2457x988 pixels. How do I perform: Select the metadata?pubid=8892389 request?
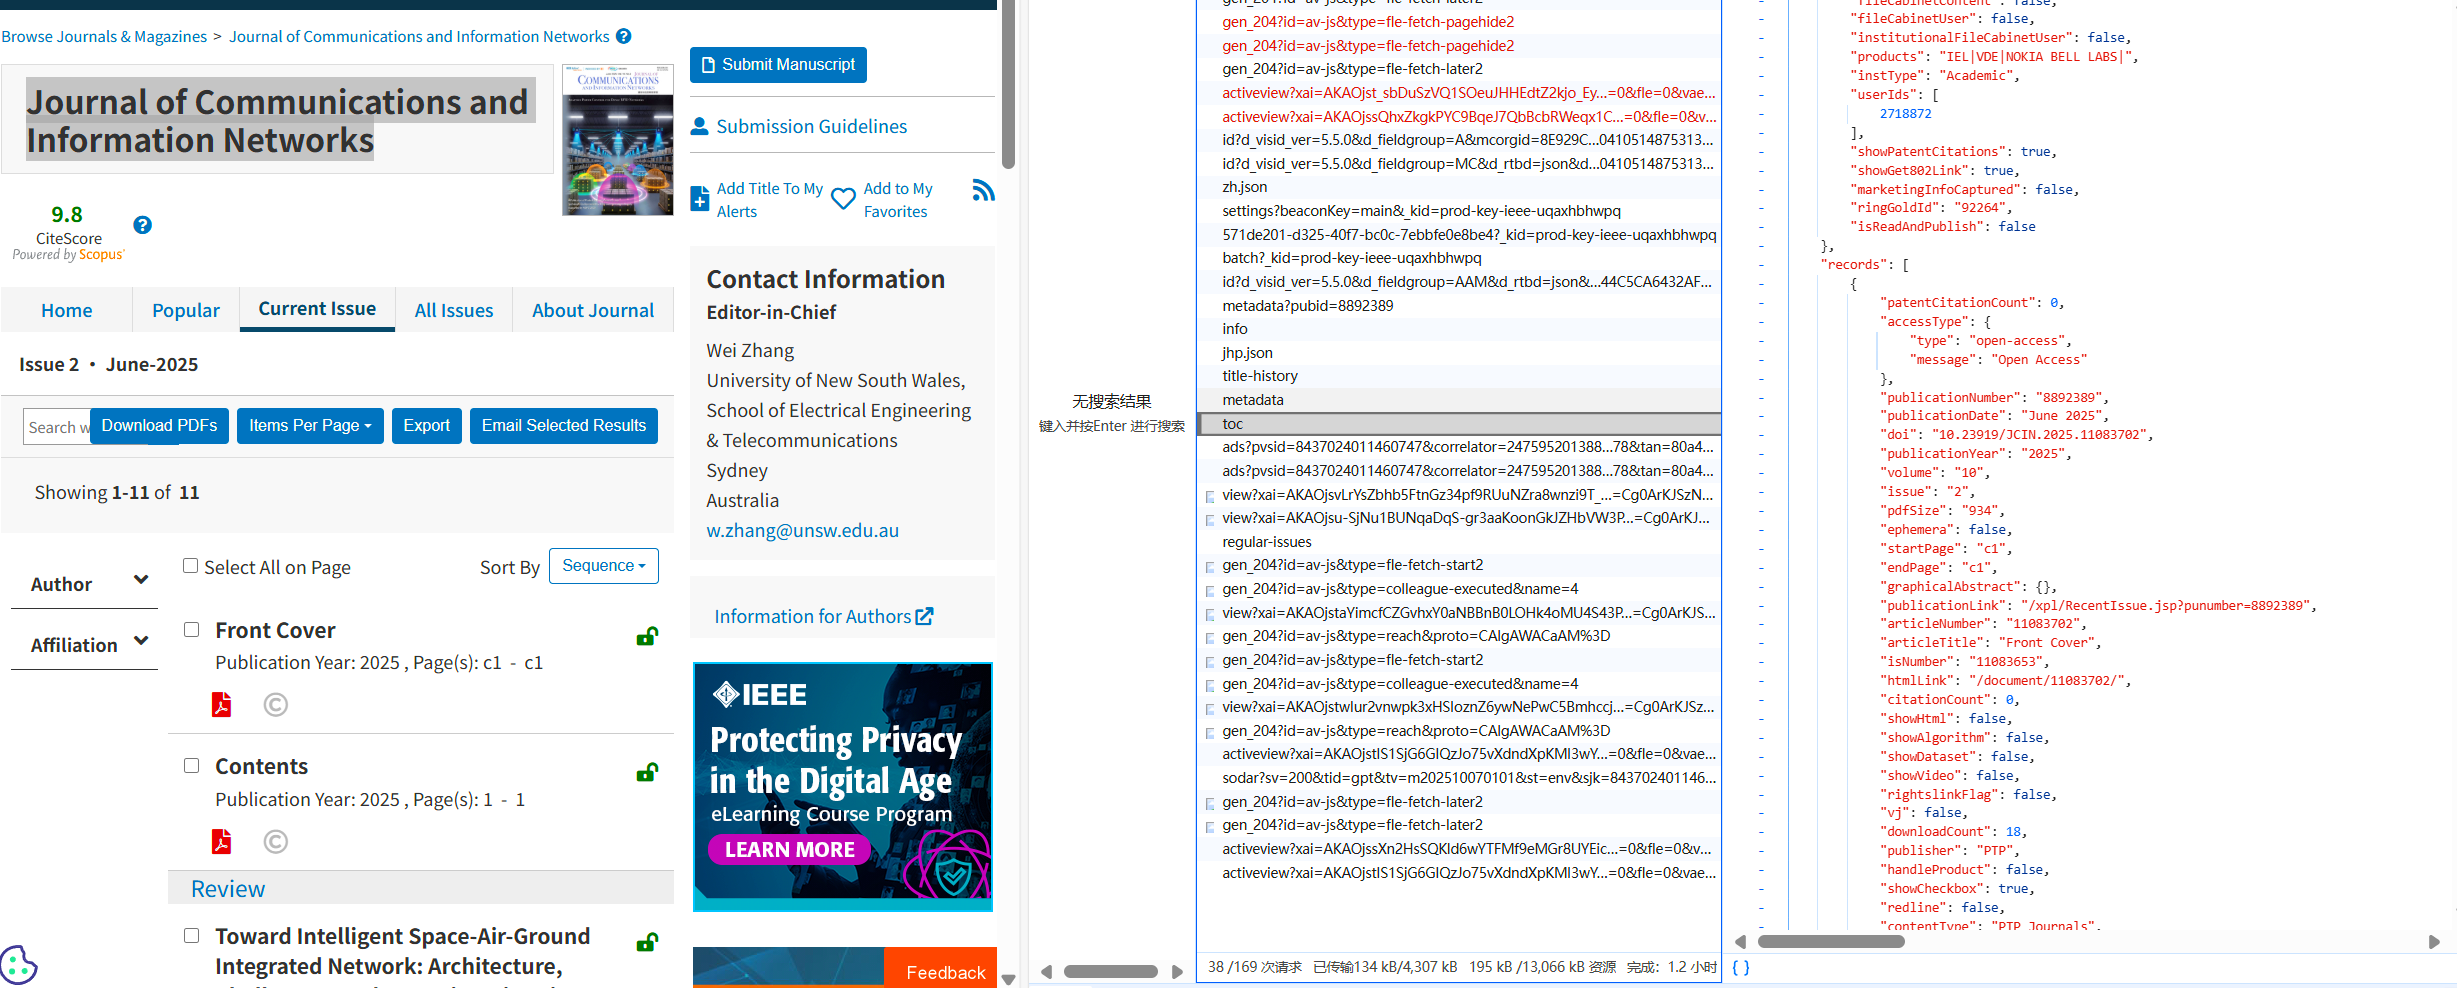point(1459,306)
